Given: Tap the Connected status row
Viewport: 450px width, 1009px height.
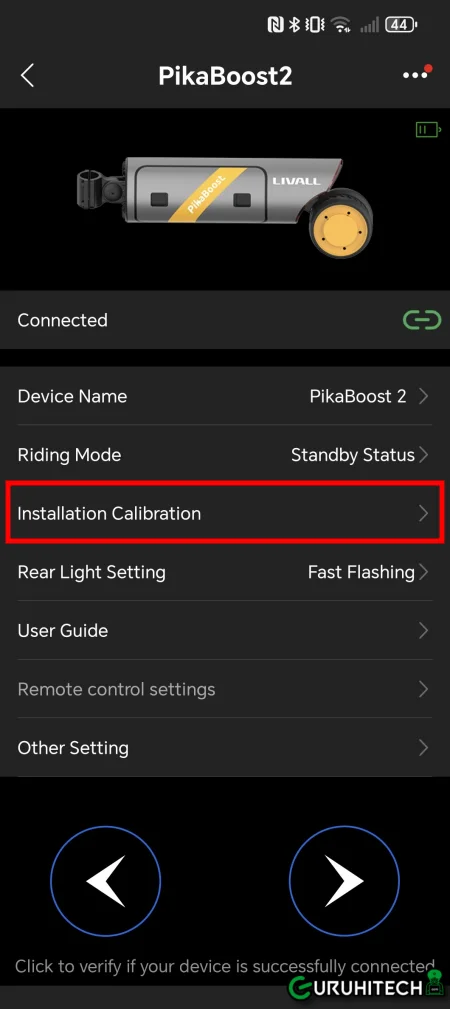Looking at the screenshot, I should 225,320.
